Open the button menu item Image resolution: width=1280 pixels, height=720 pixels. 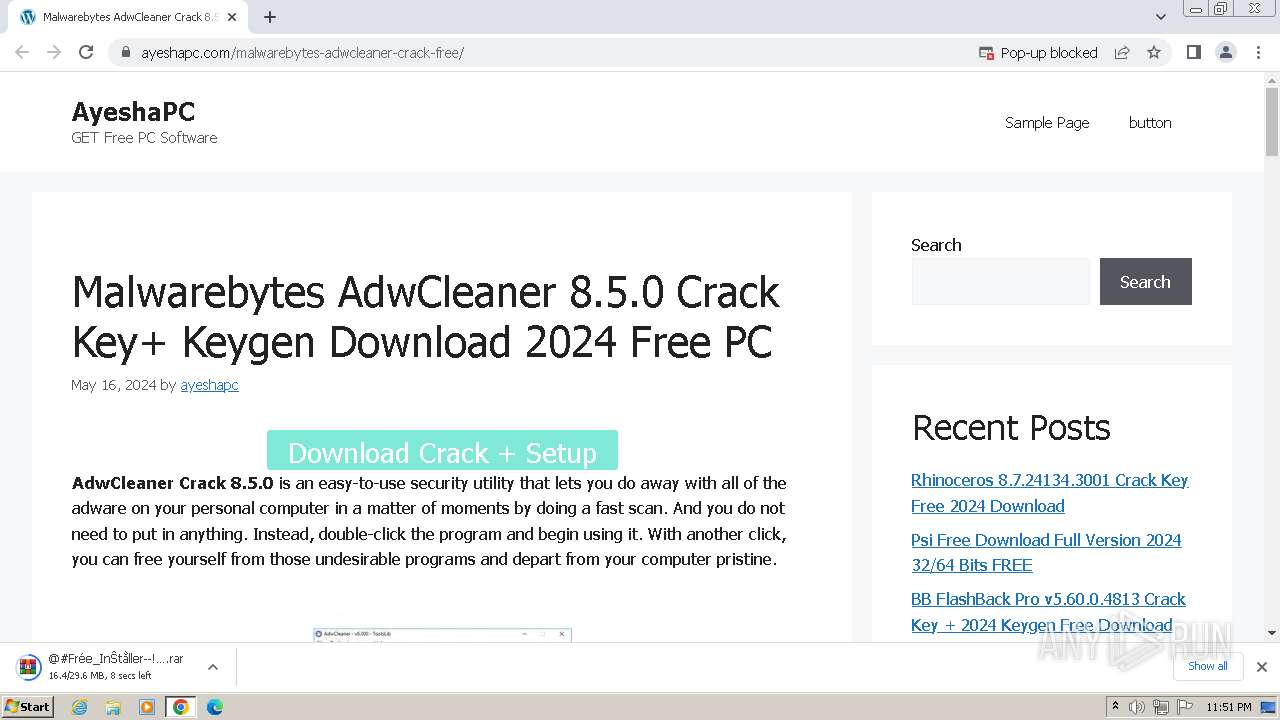[x=1150, y=122]
